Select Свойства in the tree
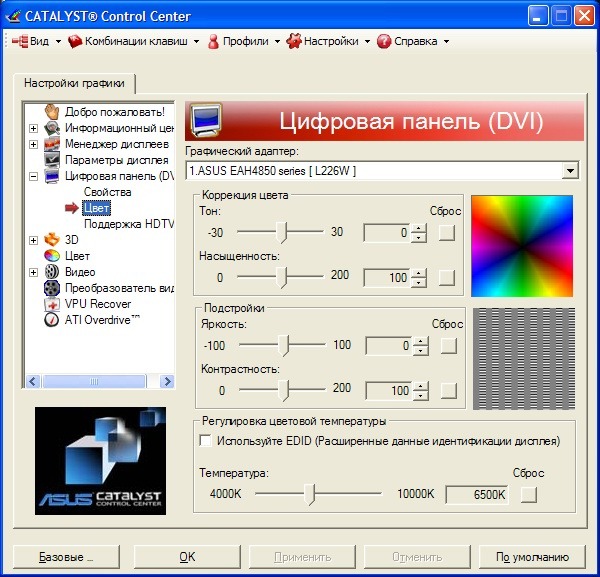600x577 pixels. [108, 192]
